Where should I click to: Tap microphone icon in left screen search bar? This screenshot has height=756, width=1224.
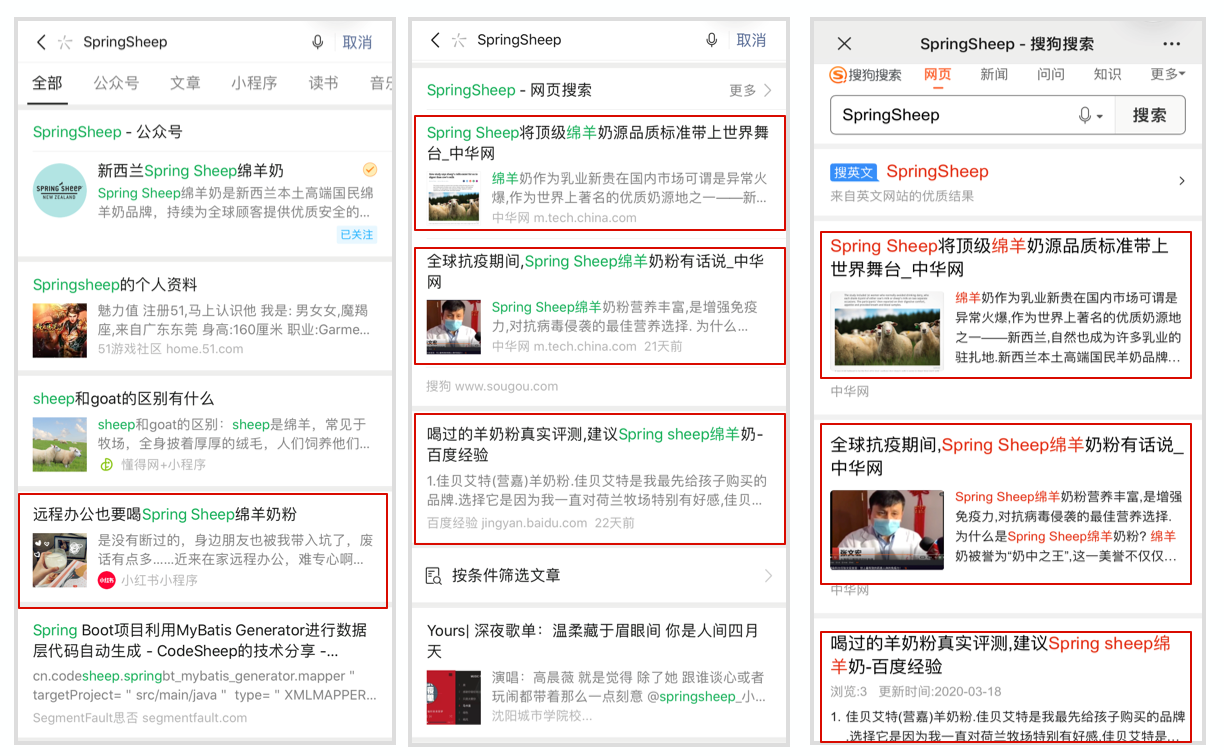point(318,42)
